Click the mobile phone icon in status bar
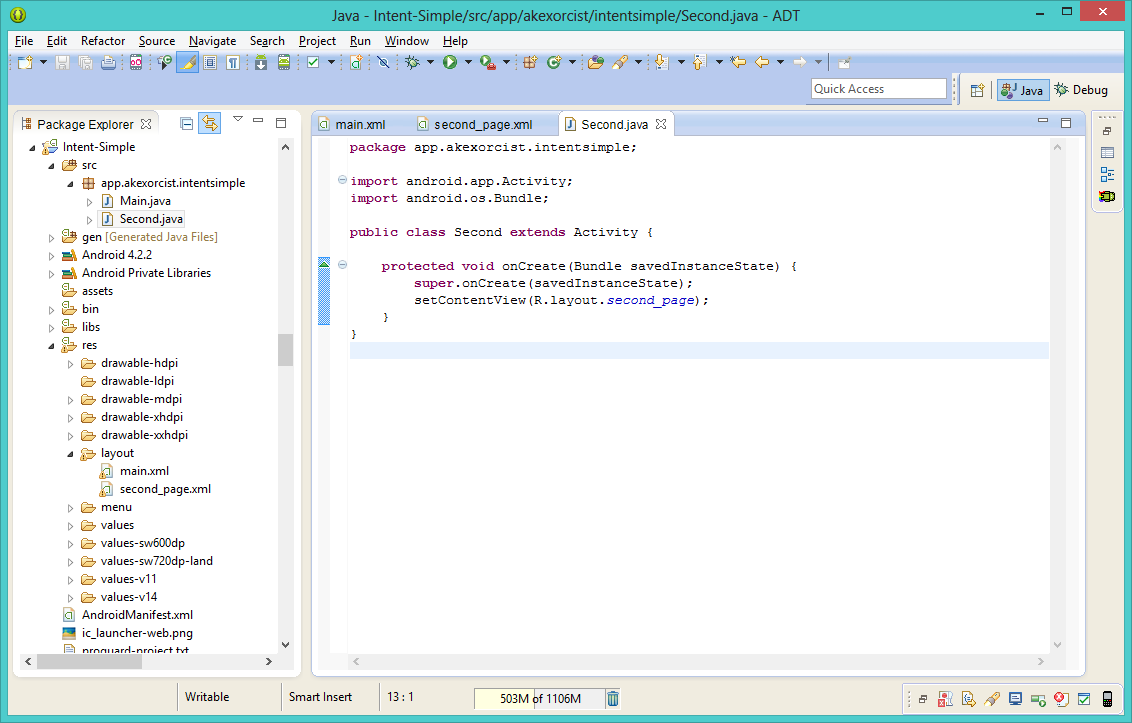The image size is (1132, 723). tap(1107, 698)
